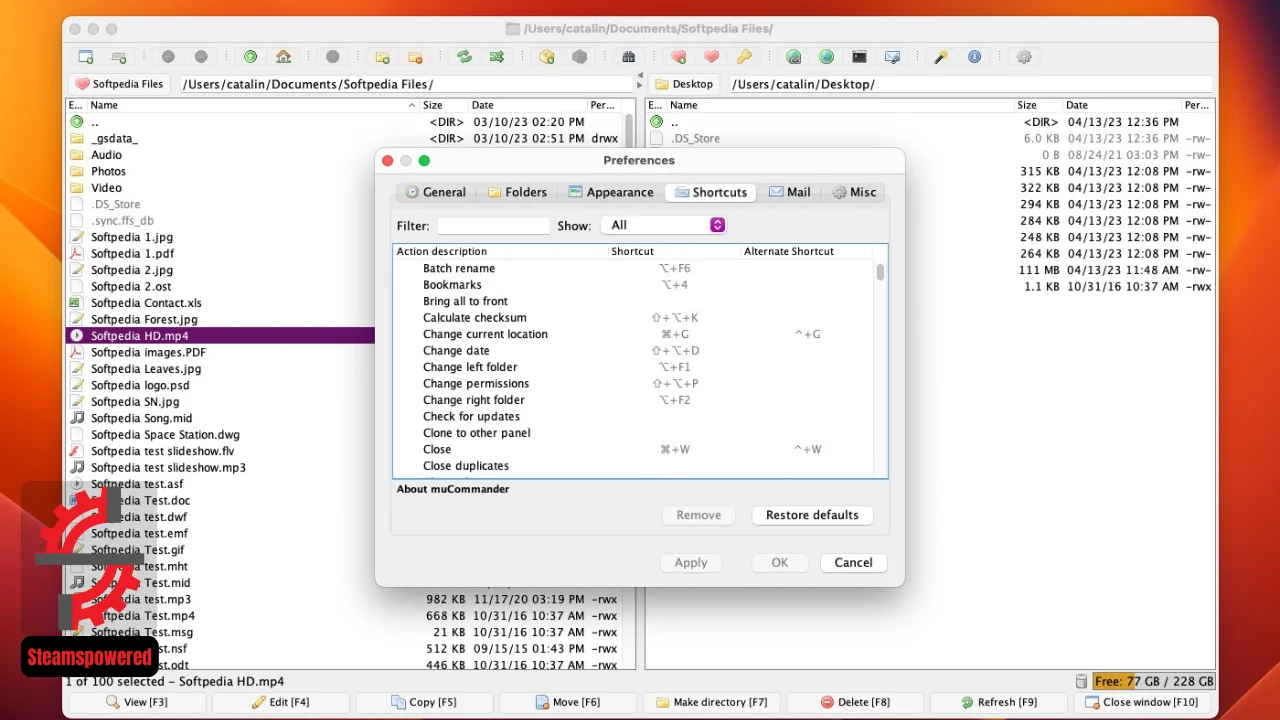Click Cancel in Preferences dialog
1280x720 pixels.
pyautogui.click(x=853, y=563)
